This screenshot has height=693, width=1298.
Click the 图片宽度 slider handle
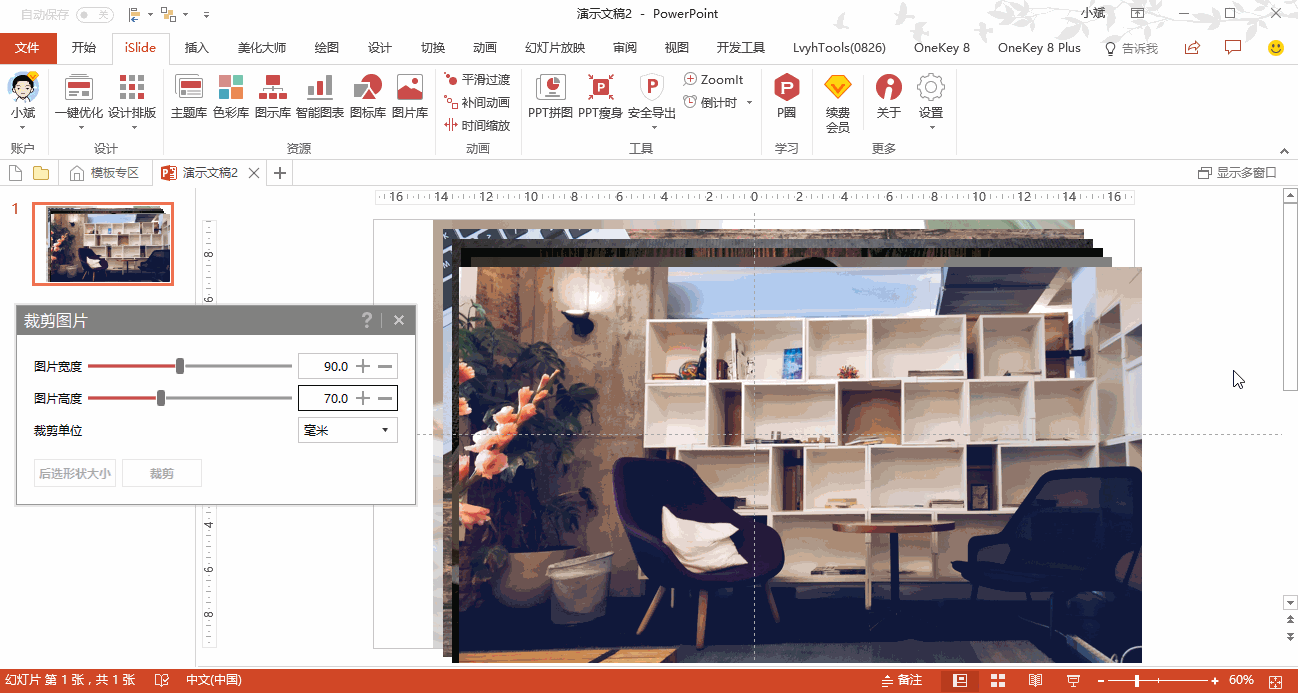180,366
